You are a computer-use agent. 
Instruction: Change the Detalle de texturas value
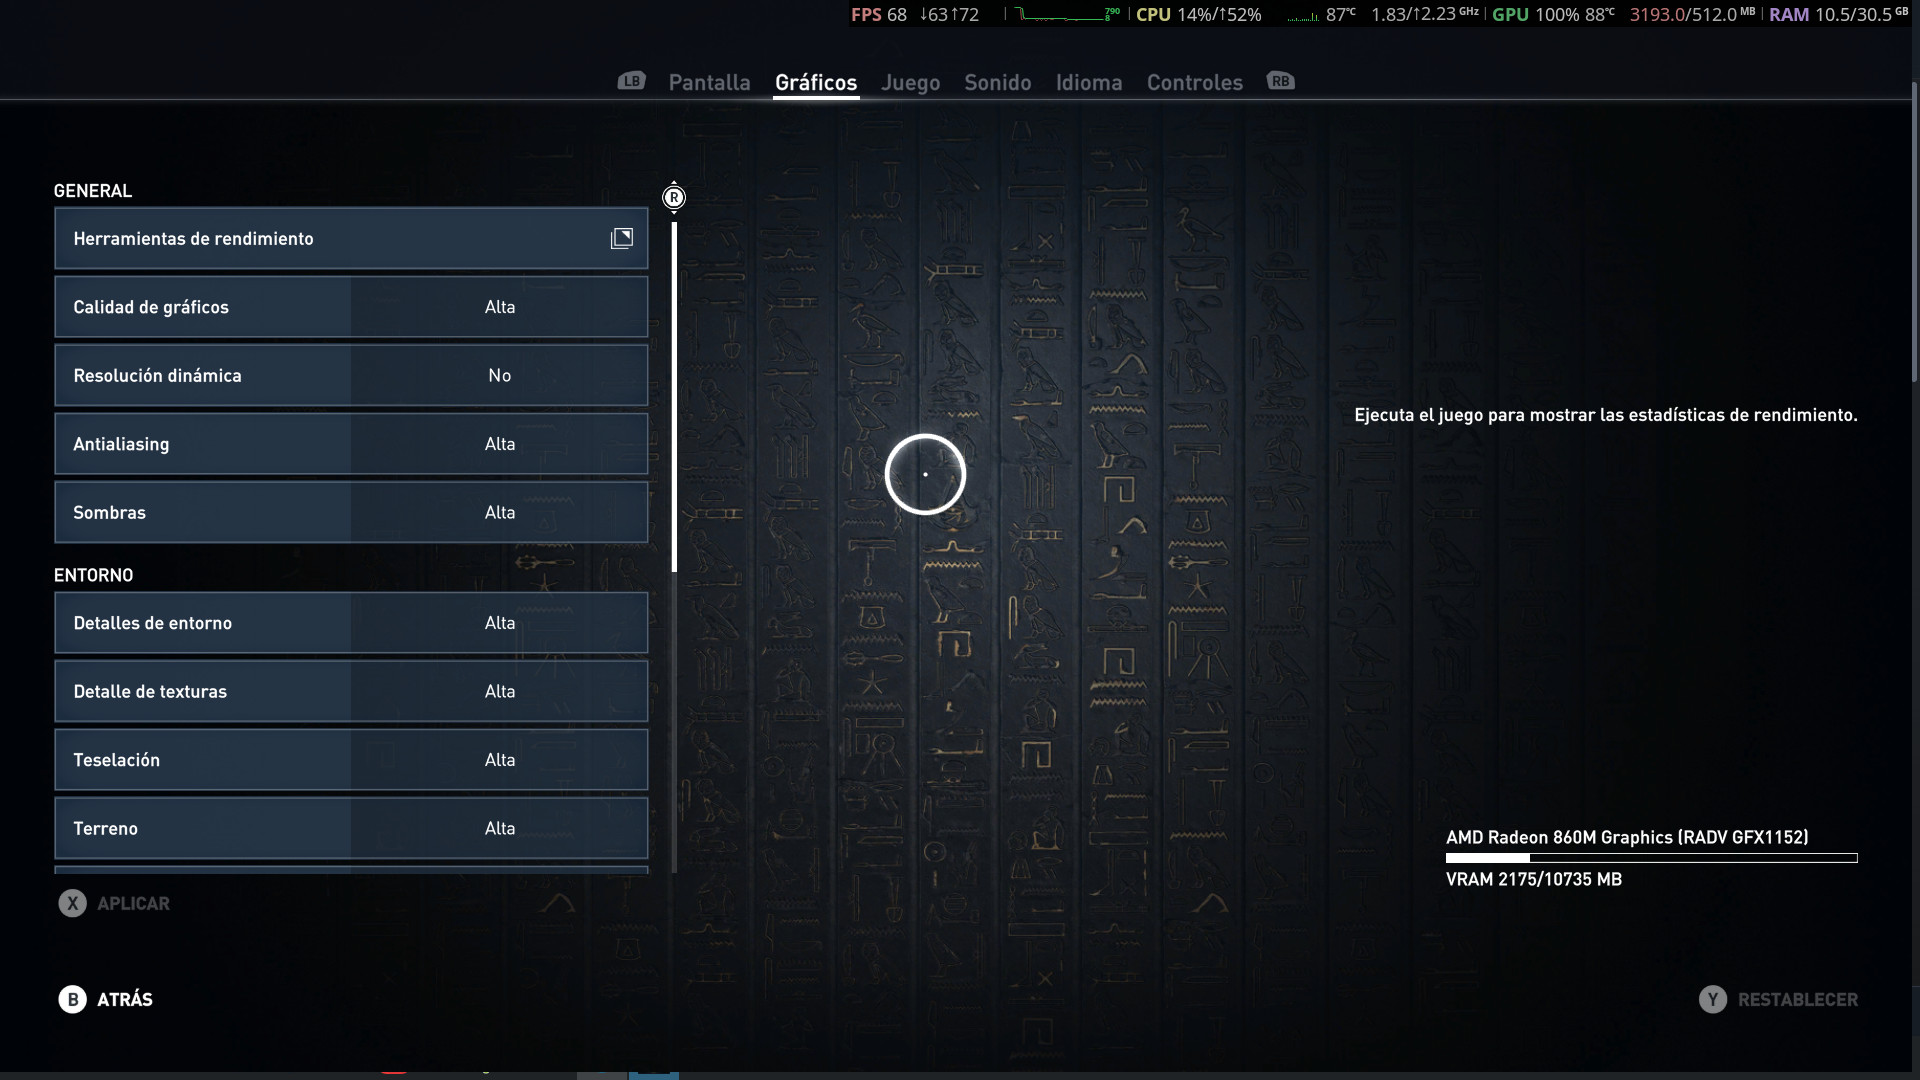tap(499, 692)
